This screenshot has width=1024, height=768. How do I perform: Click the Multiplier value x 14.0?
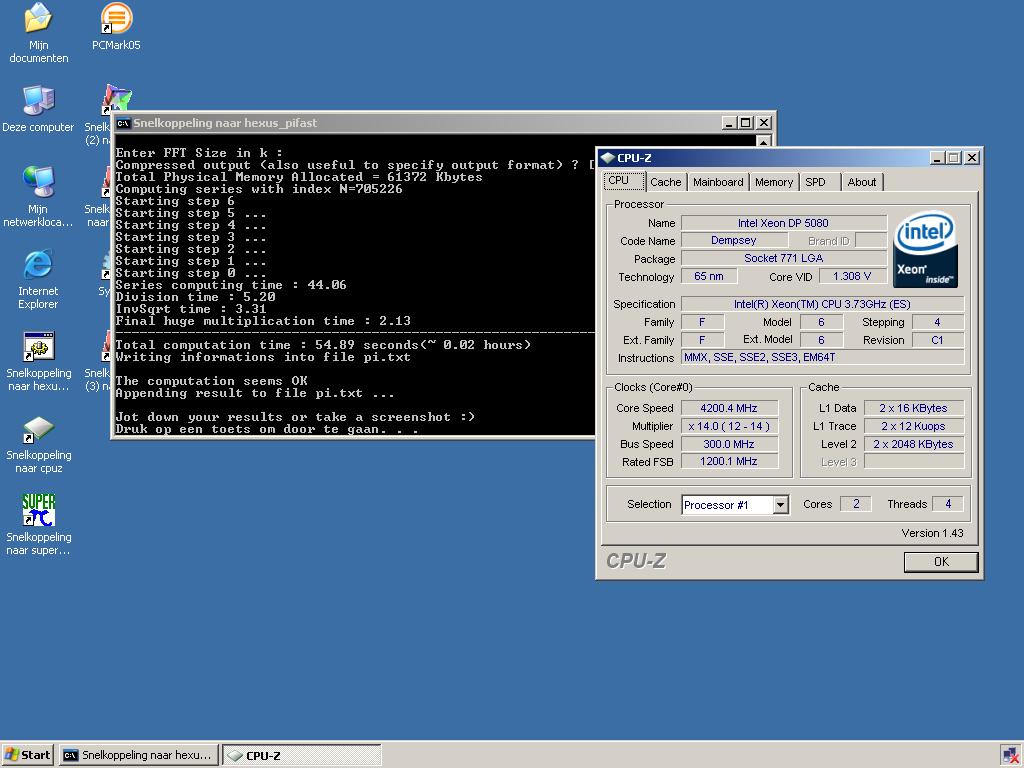click(x=729, y=426)
